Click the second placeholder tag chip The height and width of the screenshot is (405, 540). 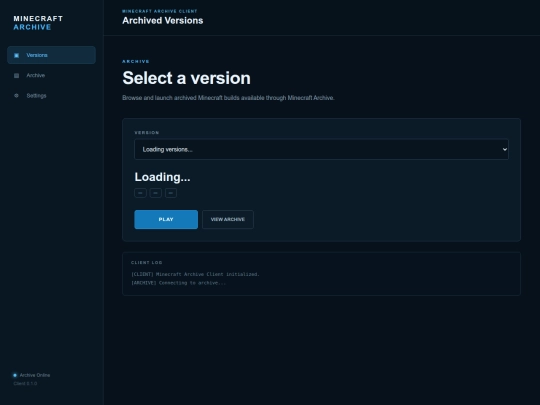tap(156, 193)
